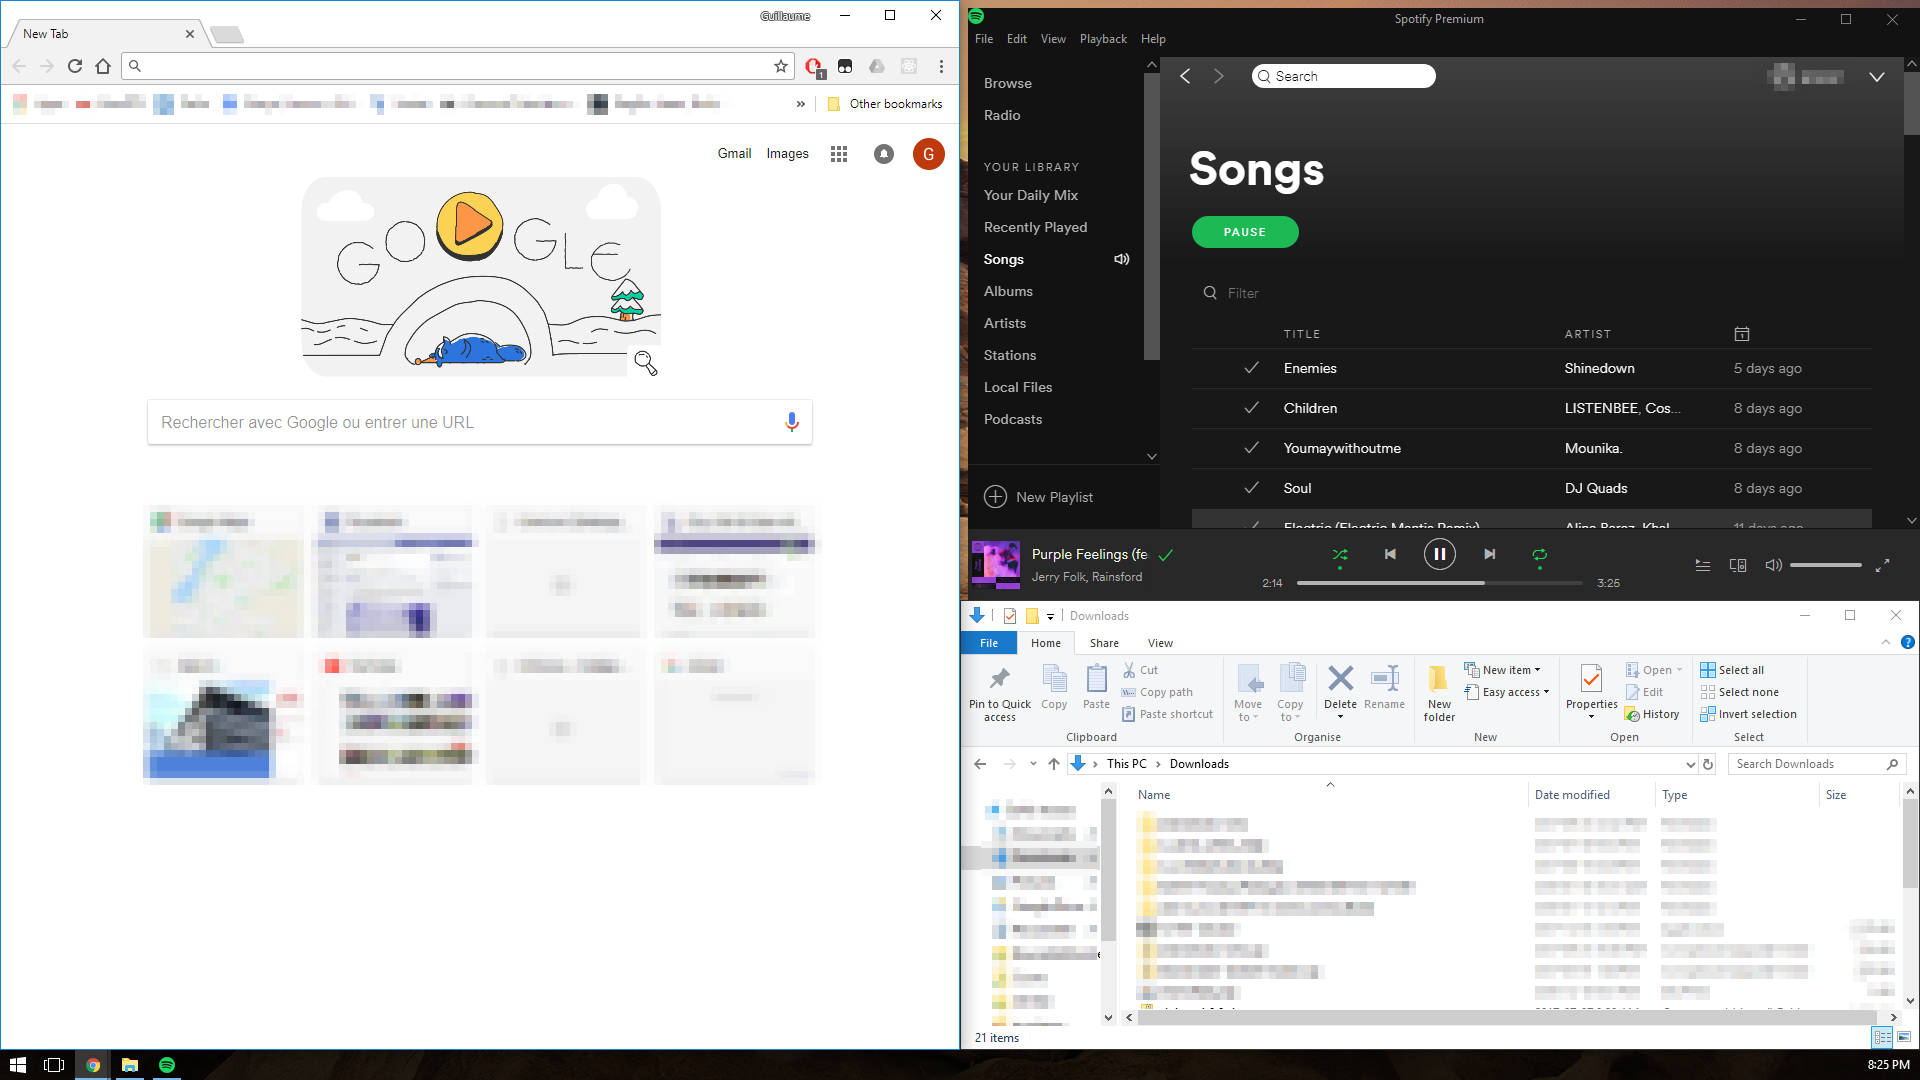The height and width of the screenshot is (1080, 1920).
Task: Create New folder from ribbon
Action: 1439,692
